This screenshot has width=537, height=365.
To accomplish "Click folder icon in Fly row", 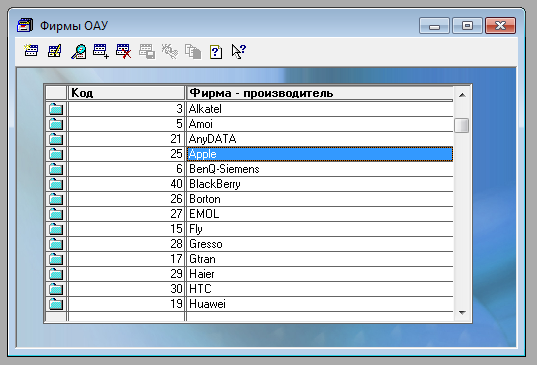I will point(56,229).
